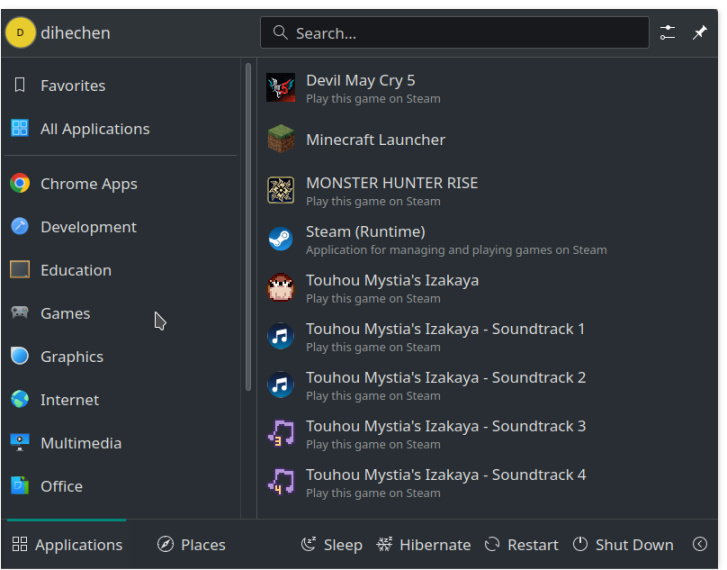Choose the Chrome Apps category label
This screenshot has height=570, width=727.
[89, 184]
